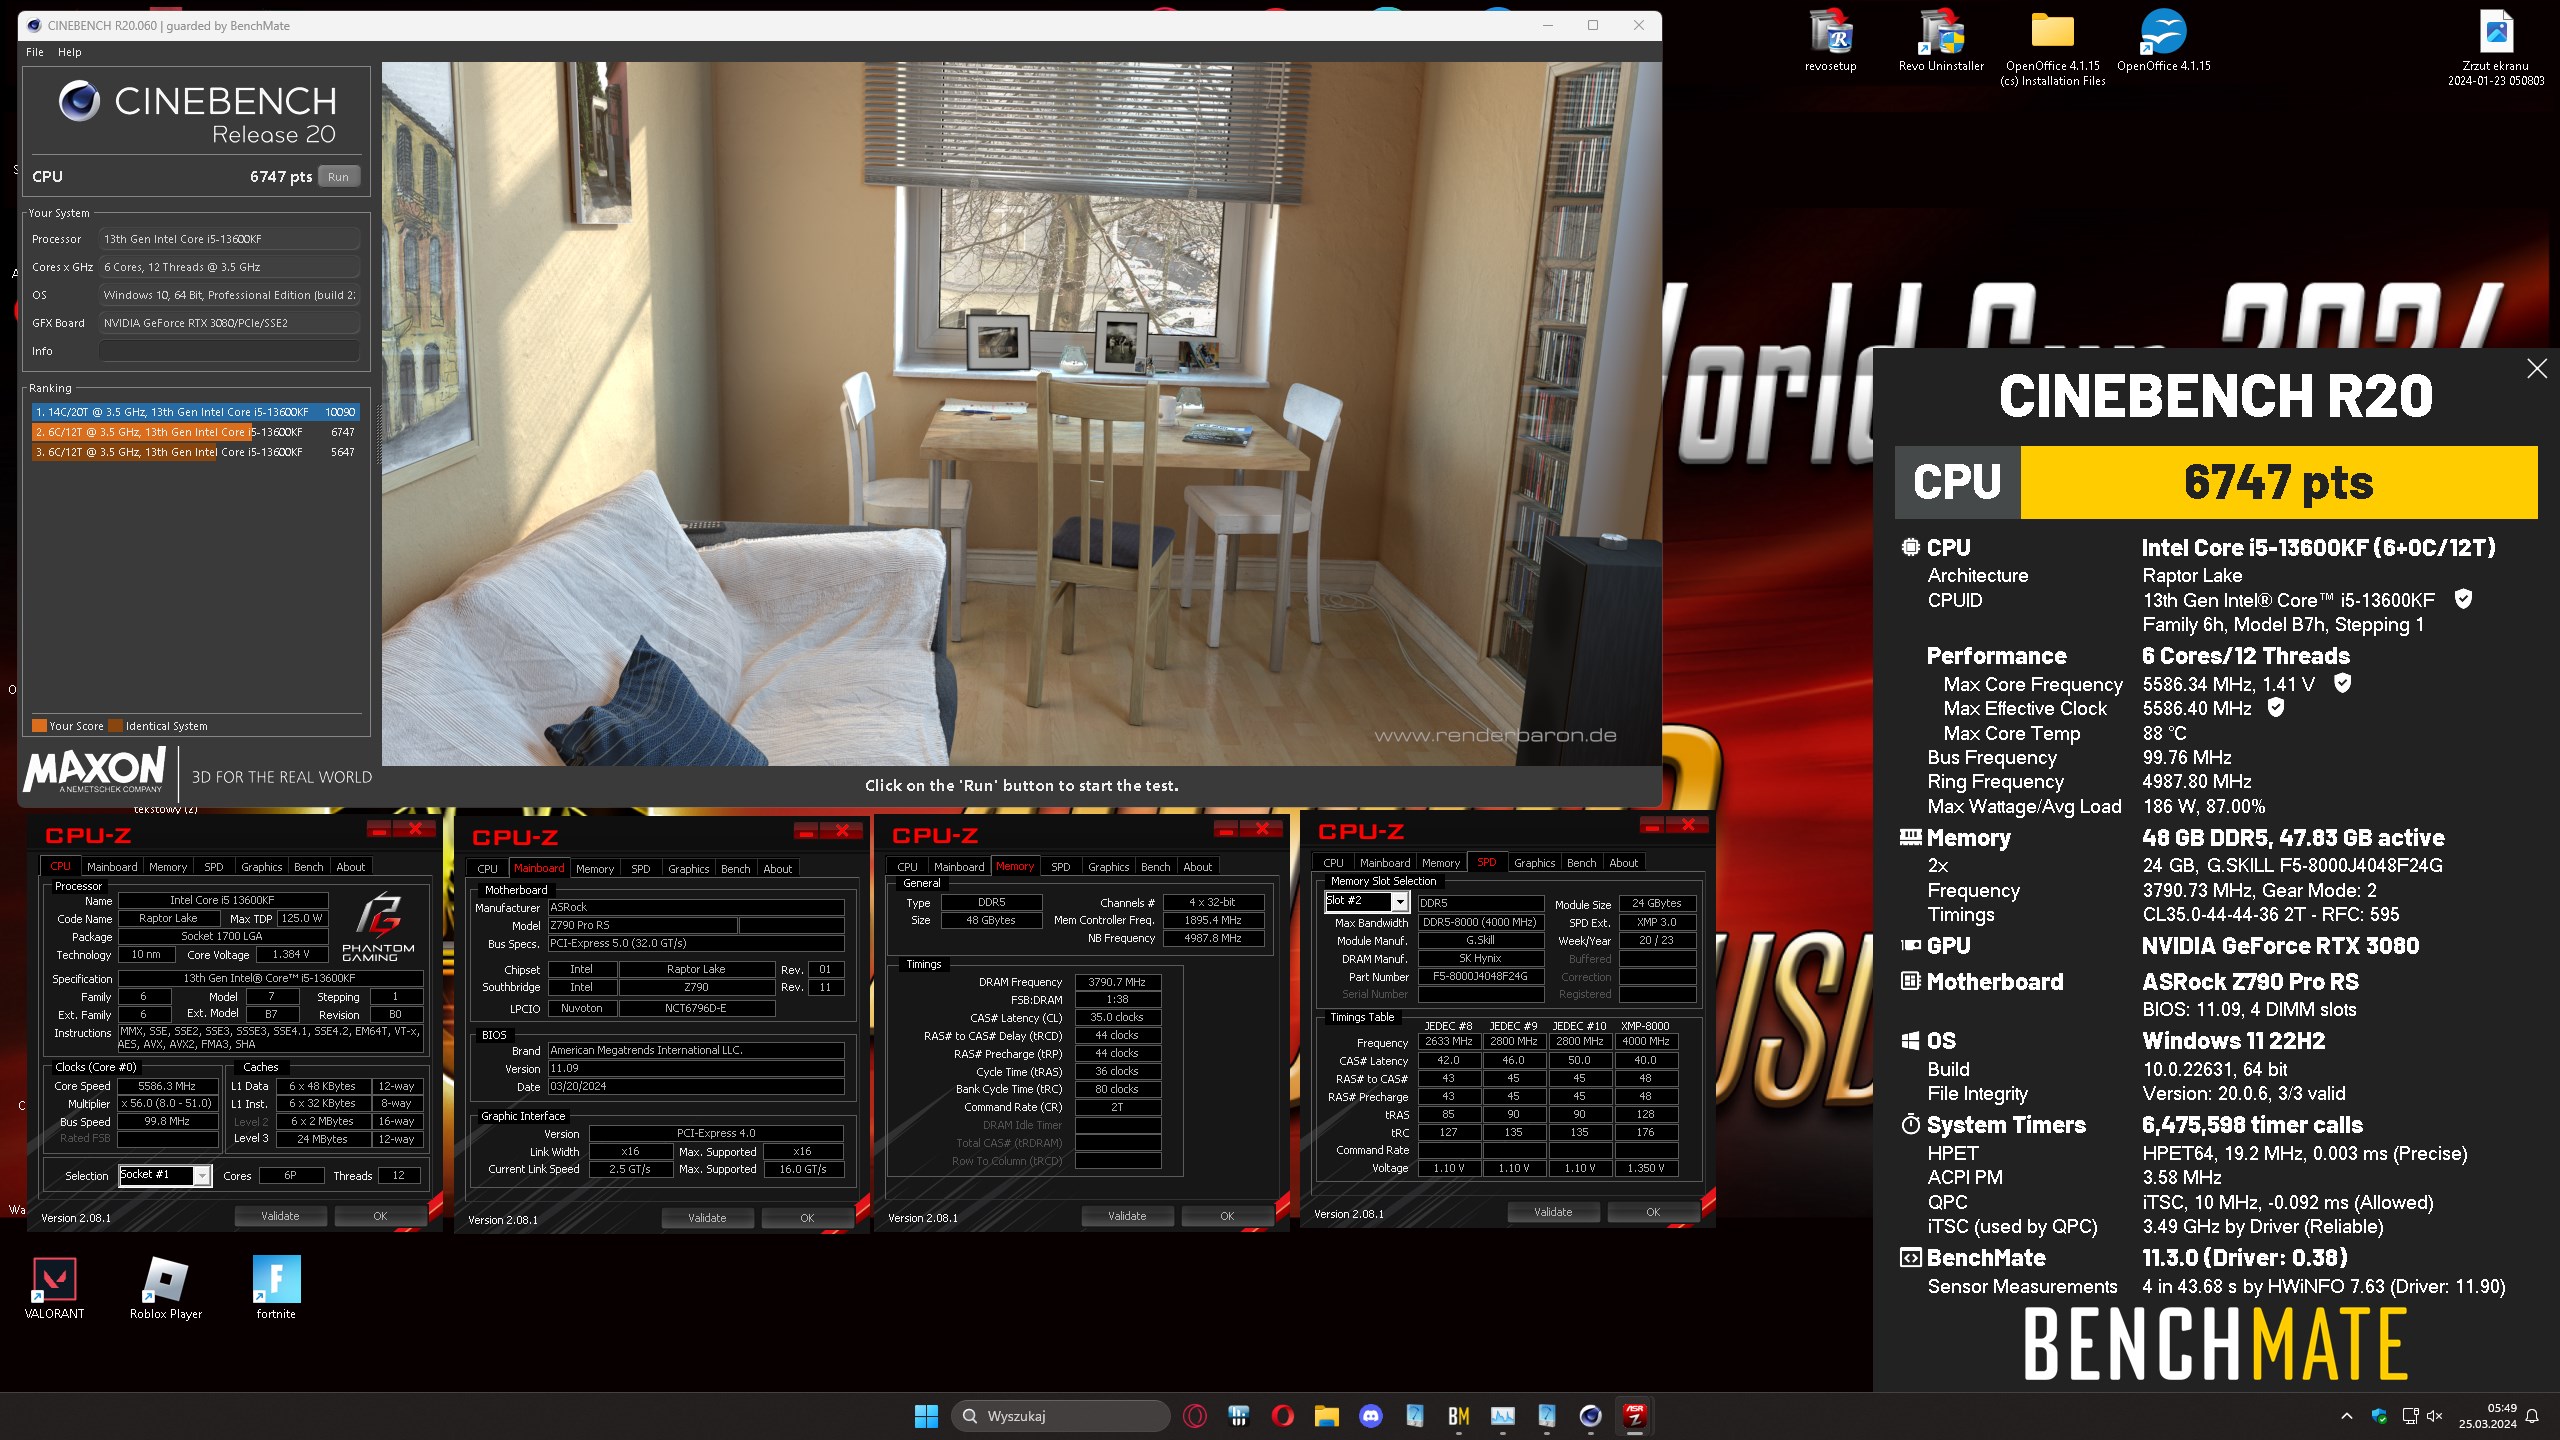Open the graph monitor taskbar icon
Screen dimensions: 2560x1440
pyautogui.click(x=1502, y=1416)
